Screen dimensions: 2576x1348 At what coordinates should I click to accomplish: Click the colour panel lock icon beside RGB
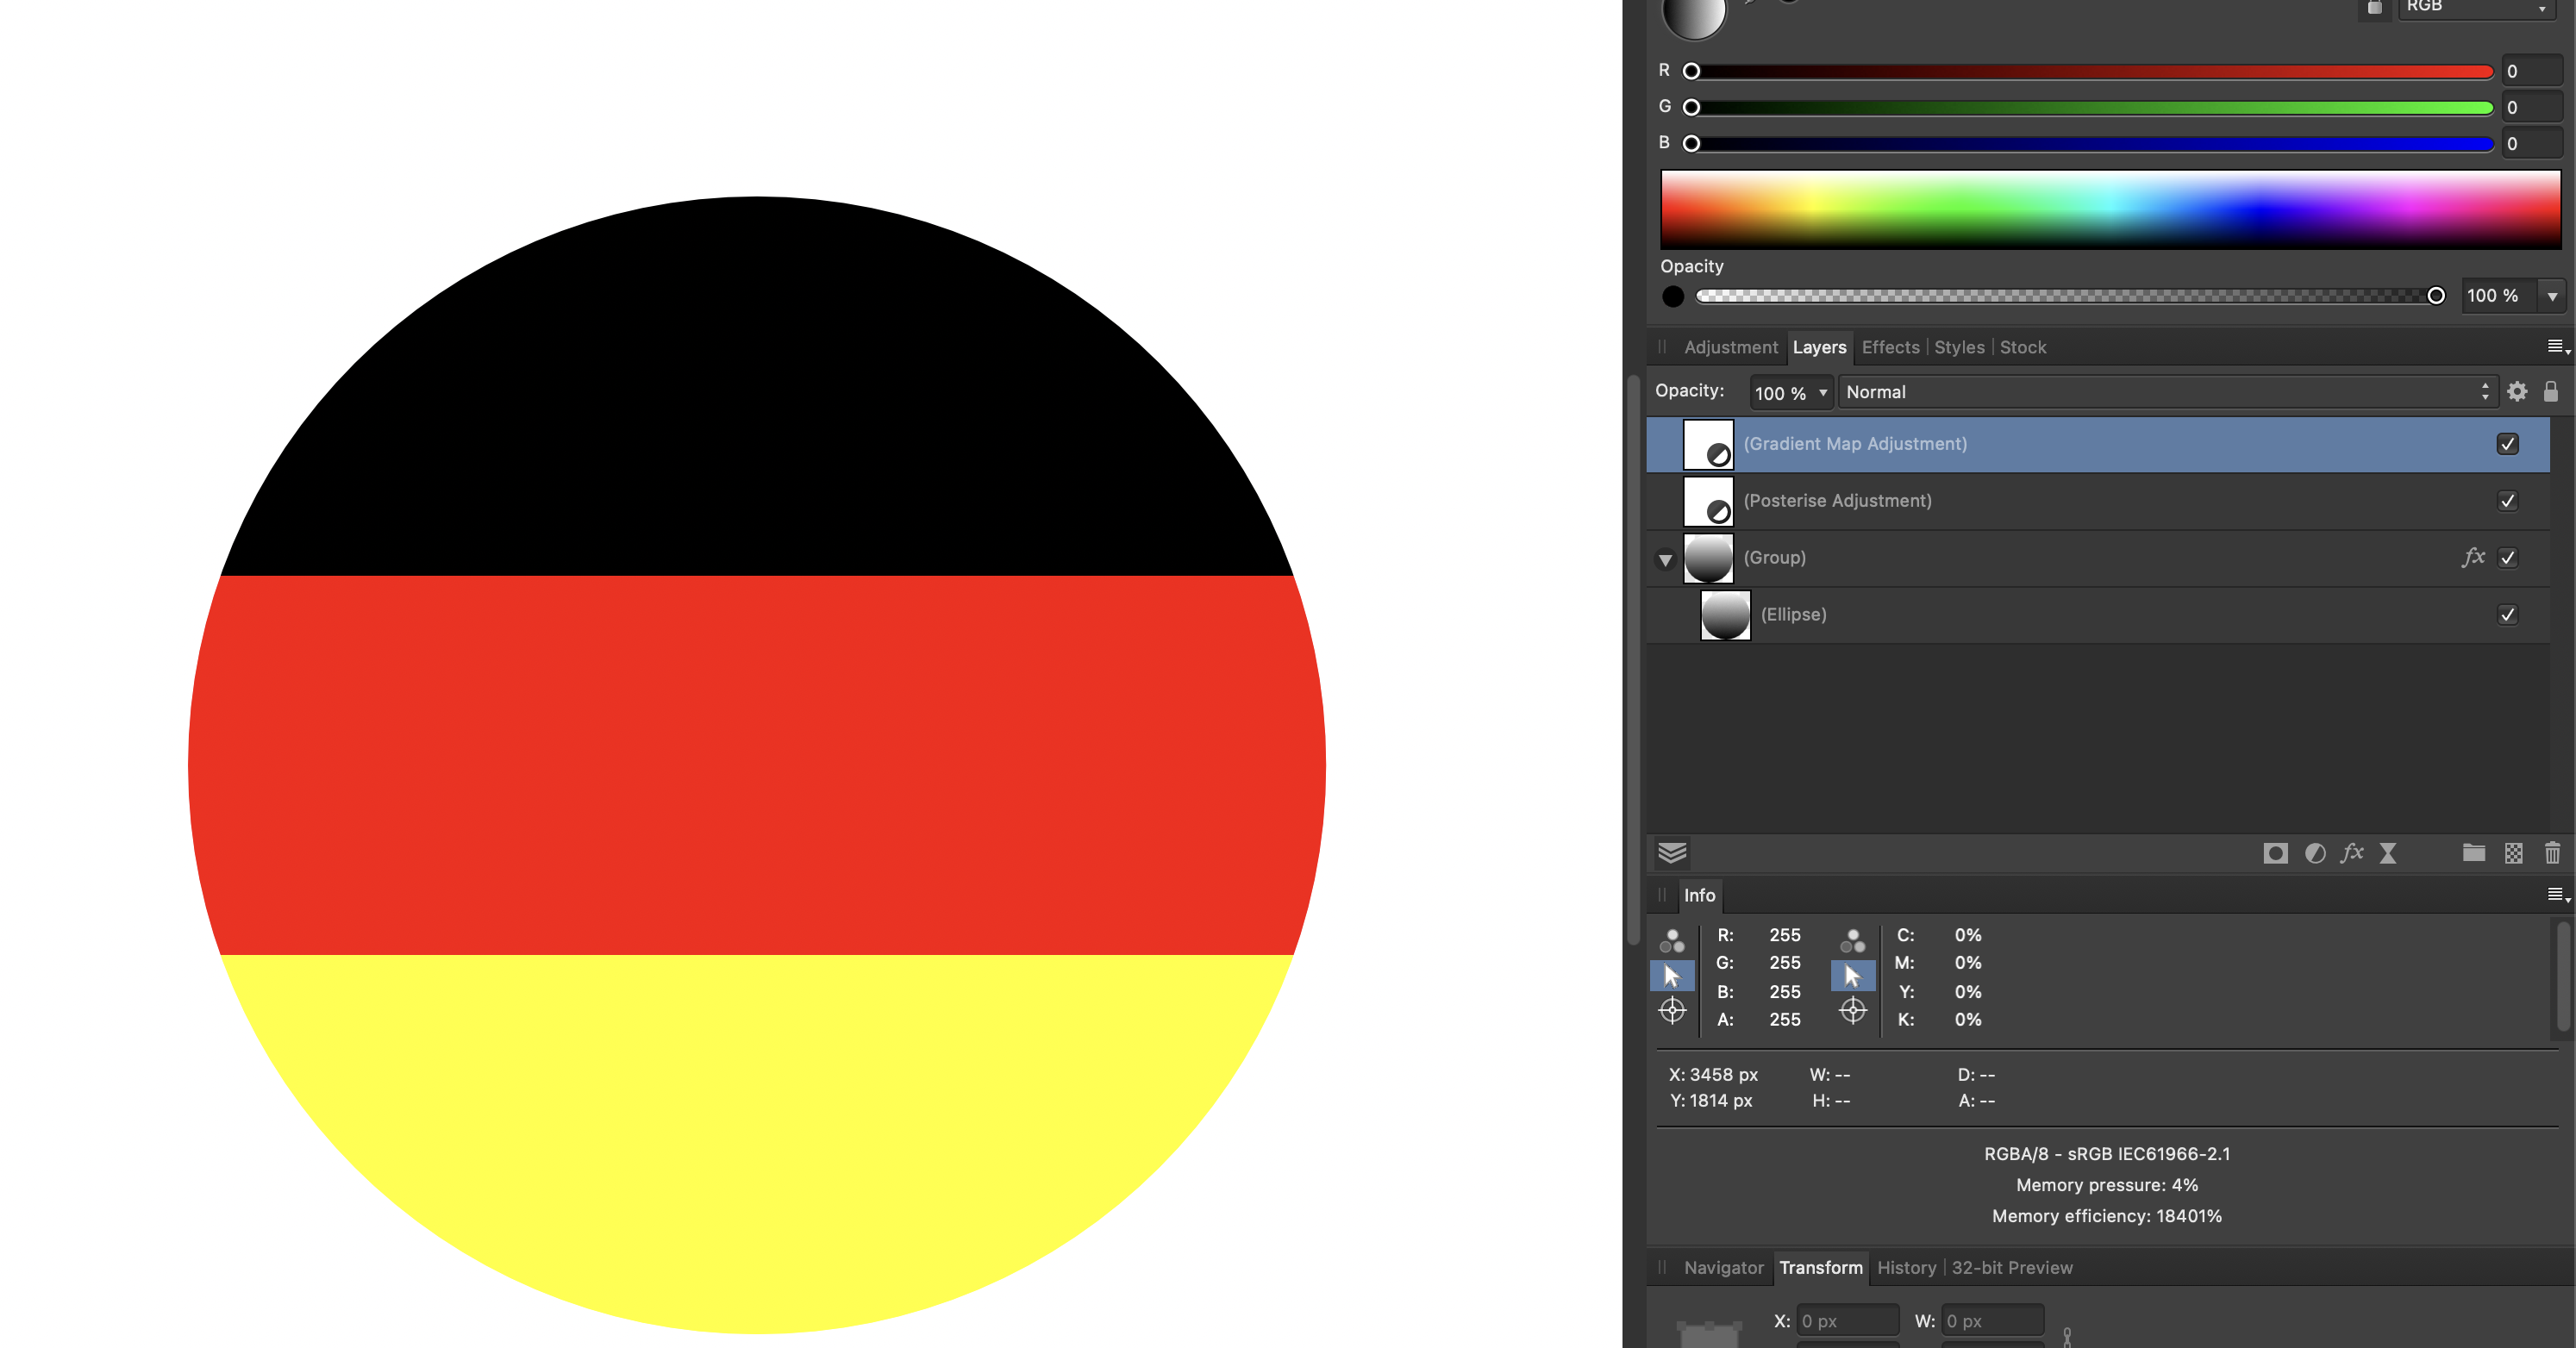pos(2374,7)
